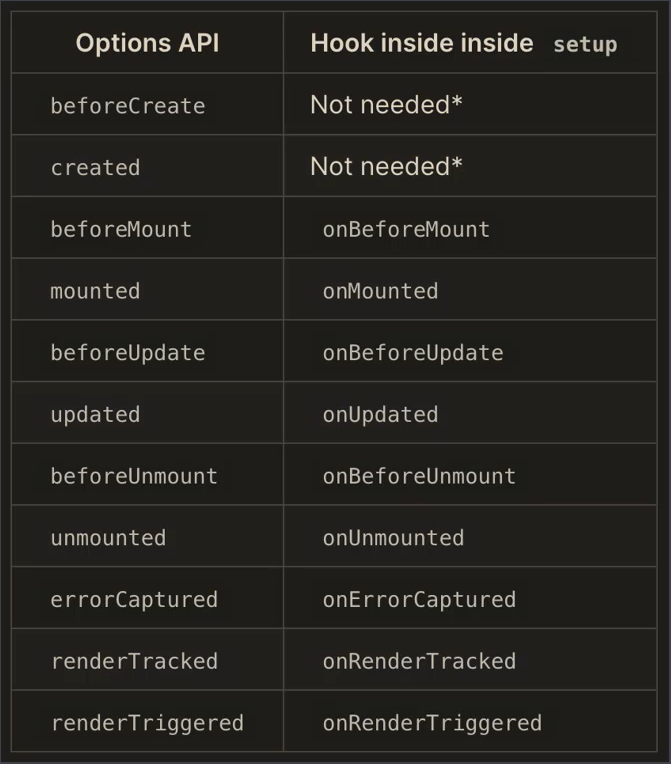Viewport: 671px width, 764px height.
Task: Select the beforeUnmount option cell
Action: (x=134, y=476)
